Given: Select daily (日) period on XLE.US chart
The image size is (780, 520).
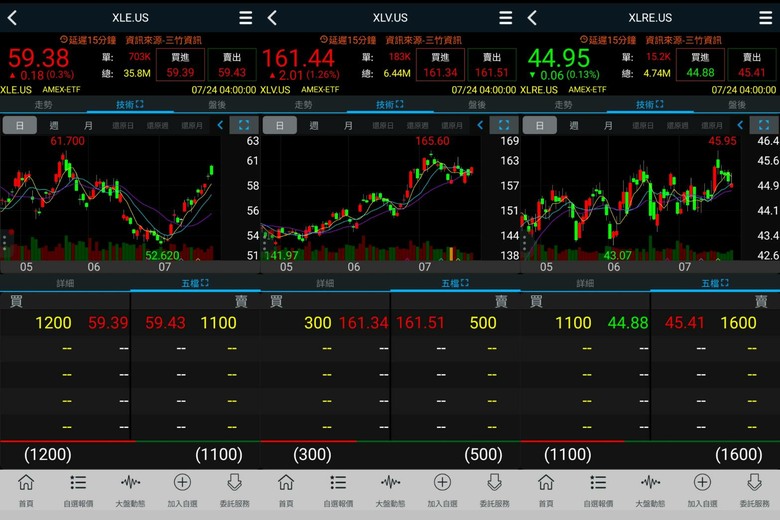Looking at the screenshot, I should [x=20, y=125].
